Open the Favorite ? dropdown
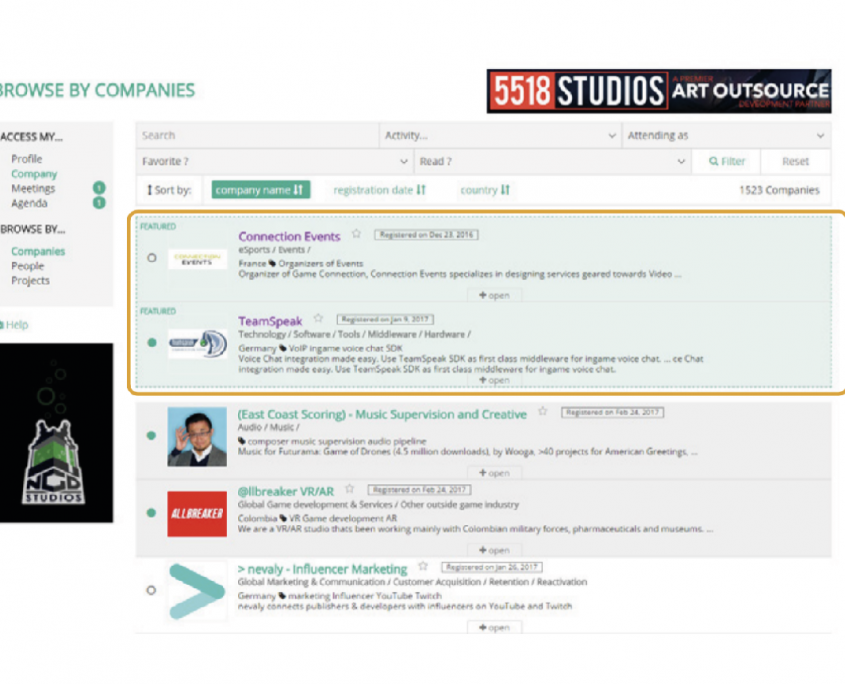Screen dimensions: 845x684 275,161
